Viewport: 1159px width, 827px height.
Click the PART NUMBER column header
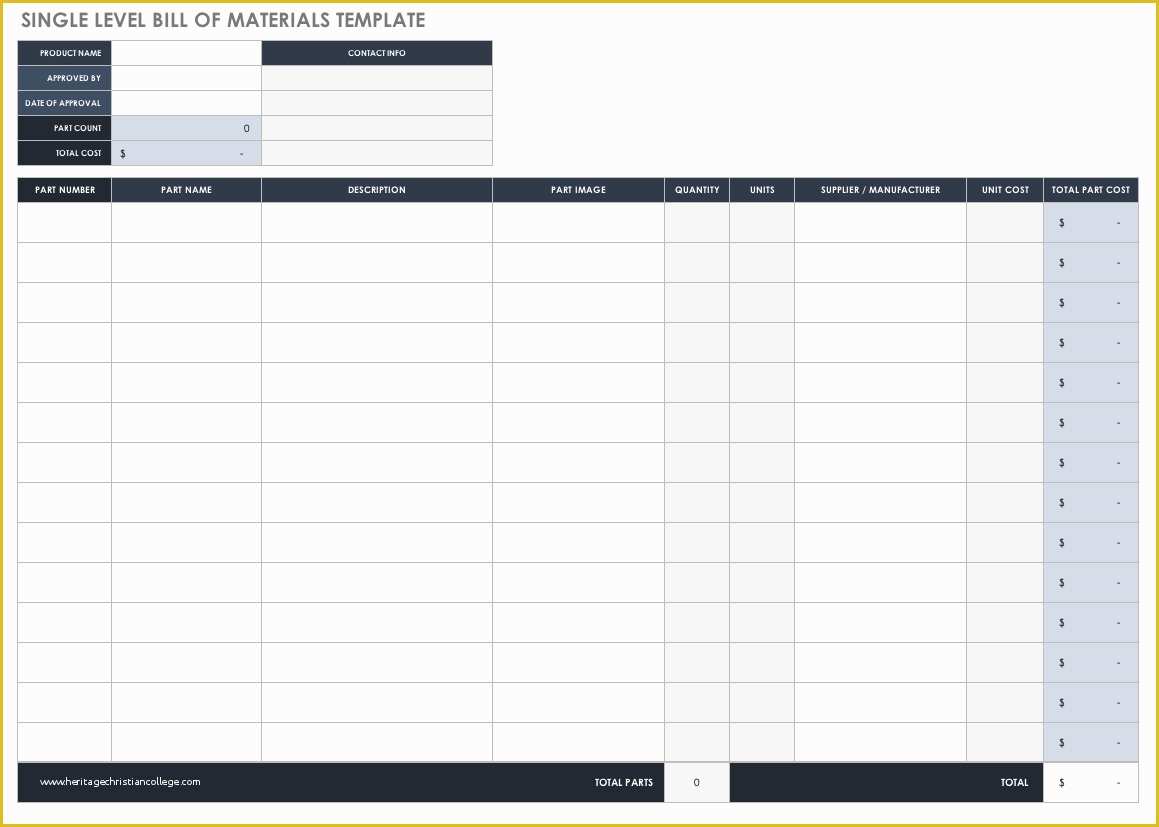pos(64,190)
